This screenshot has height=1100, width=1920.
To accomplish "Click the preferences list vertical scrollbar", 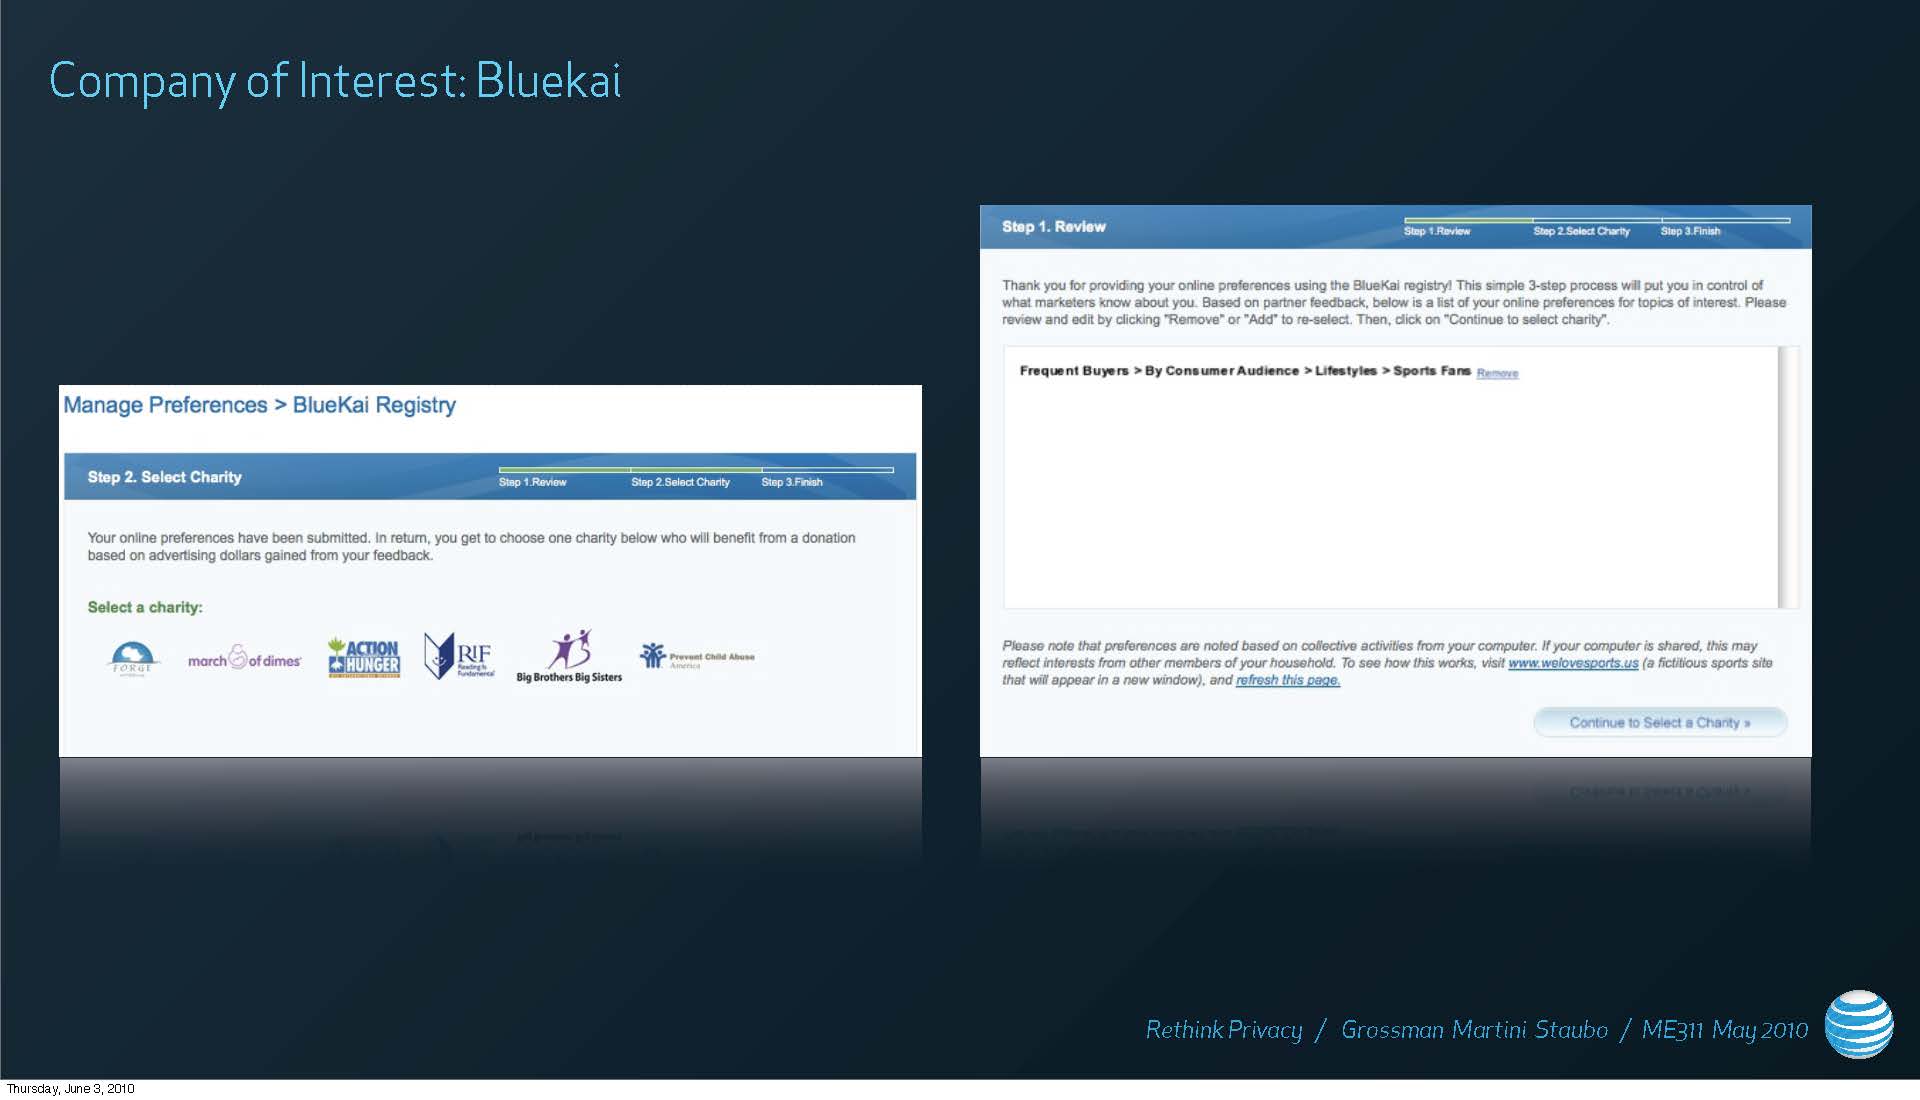I will pos(1788,477).
